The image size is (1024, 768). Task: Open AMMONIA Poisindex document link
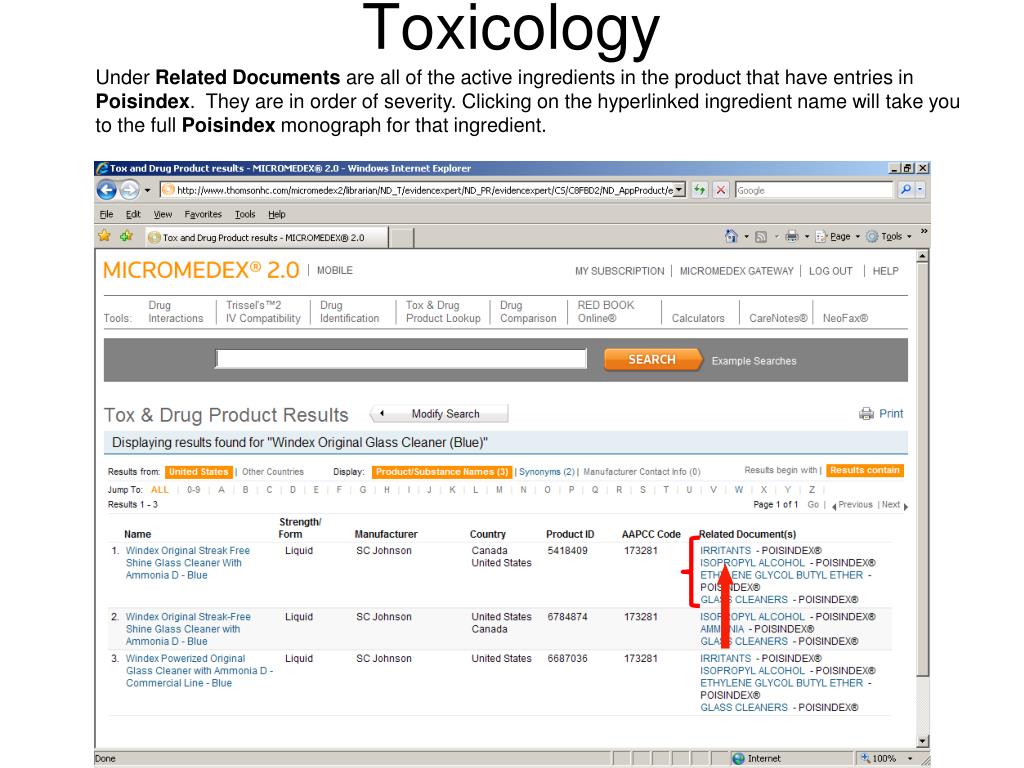point(722,629)
